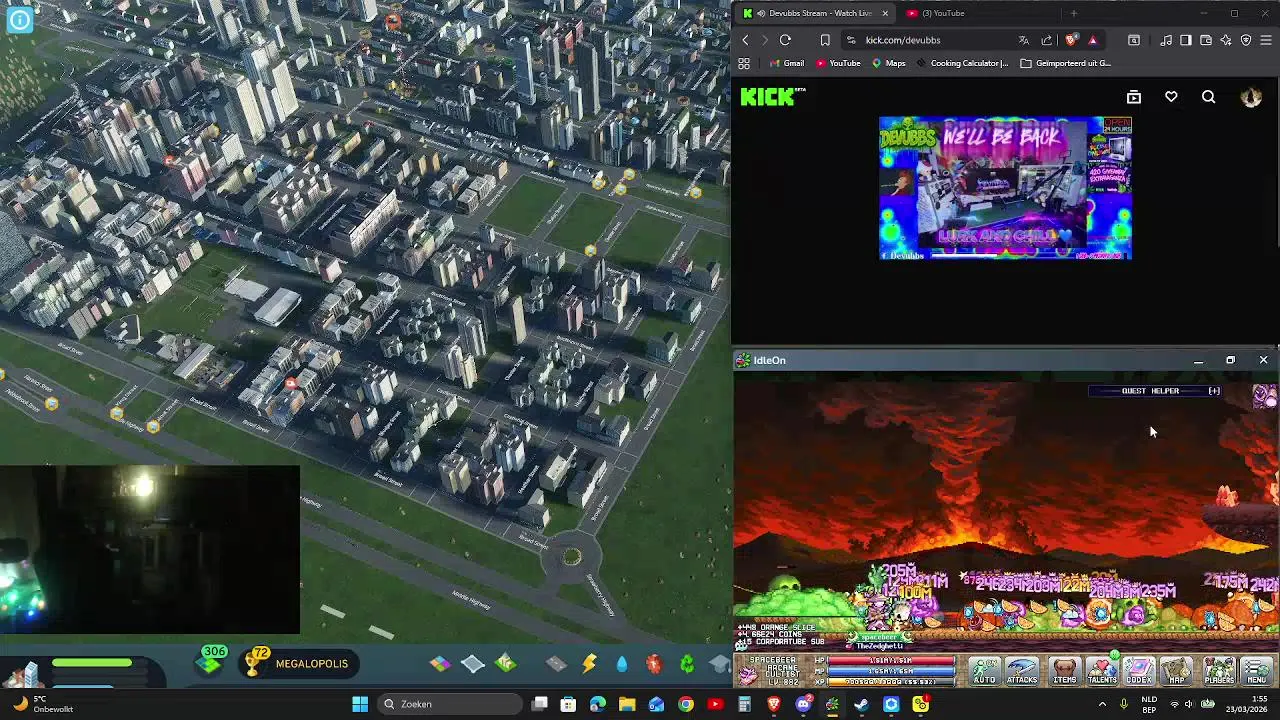Click the green city happiness bar

coord(92,662)
